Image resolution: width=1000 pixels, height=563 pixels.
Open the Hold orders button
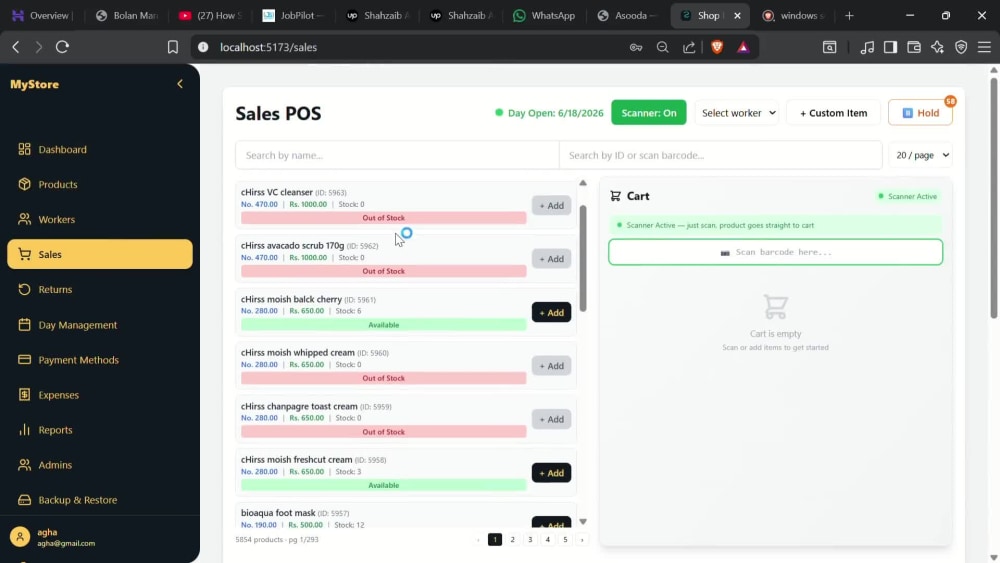tap(920, 113)
